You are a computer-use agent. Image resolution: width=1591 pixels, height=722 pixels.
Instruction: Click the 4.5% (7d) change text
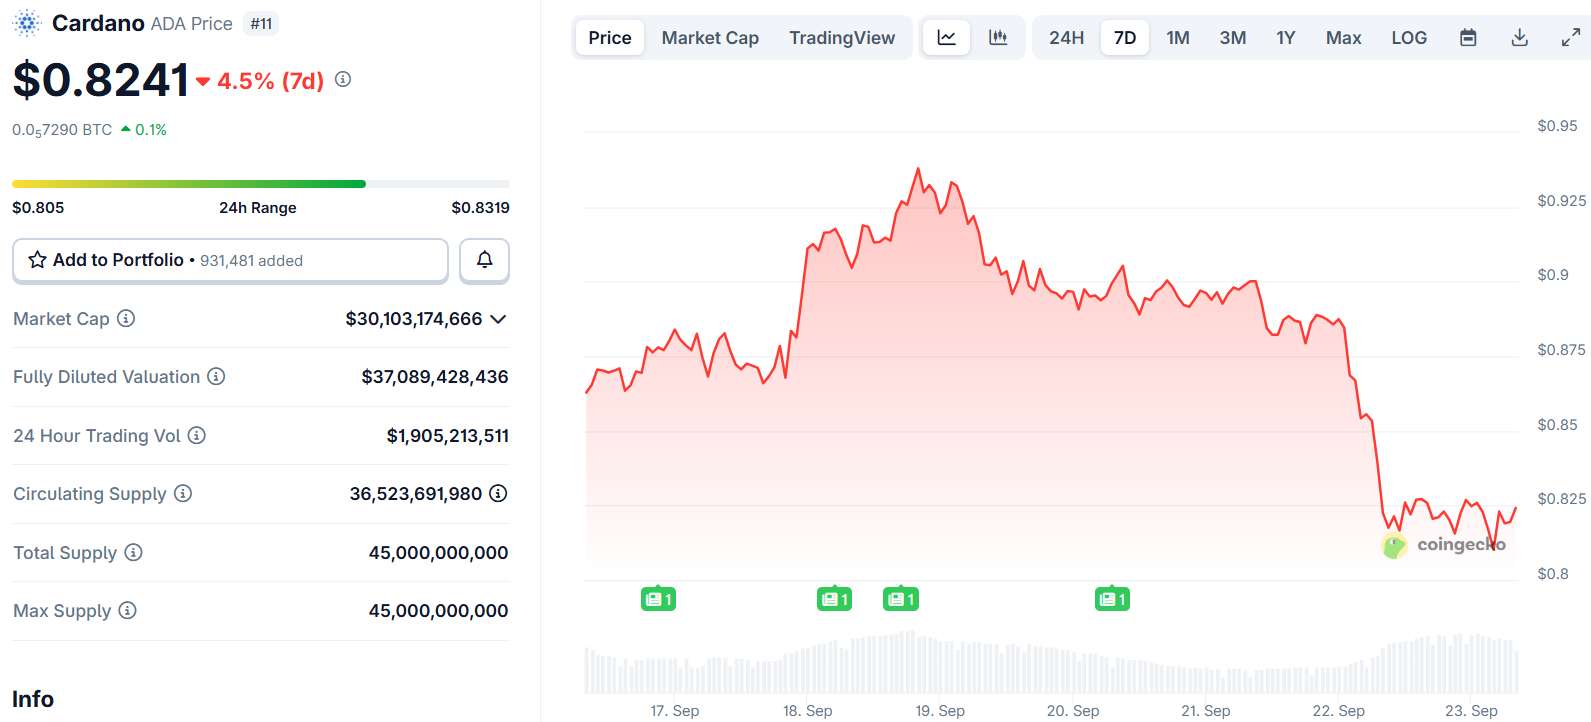[x=271, y=81]
